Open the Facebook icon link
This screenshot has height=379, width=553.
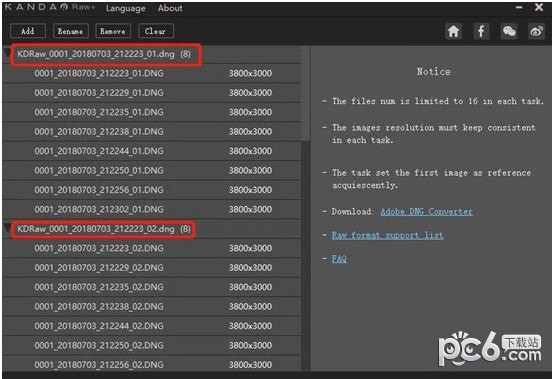pos(481,31)
